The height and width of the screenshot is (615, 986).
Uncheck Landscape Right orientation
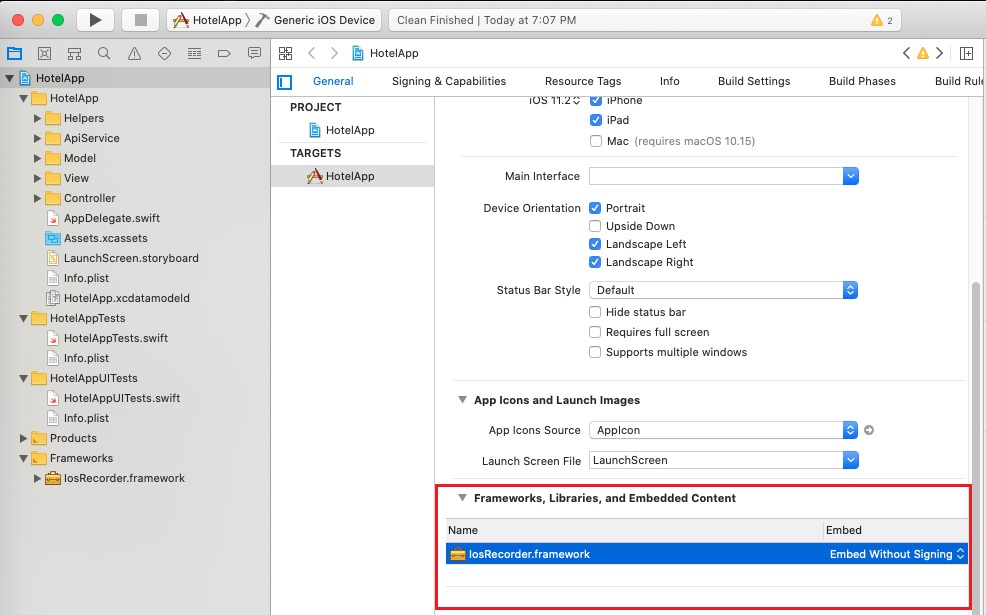click(595, 262)
